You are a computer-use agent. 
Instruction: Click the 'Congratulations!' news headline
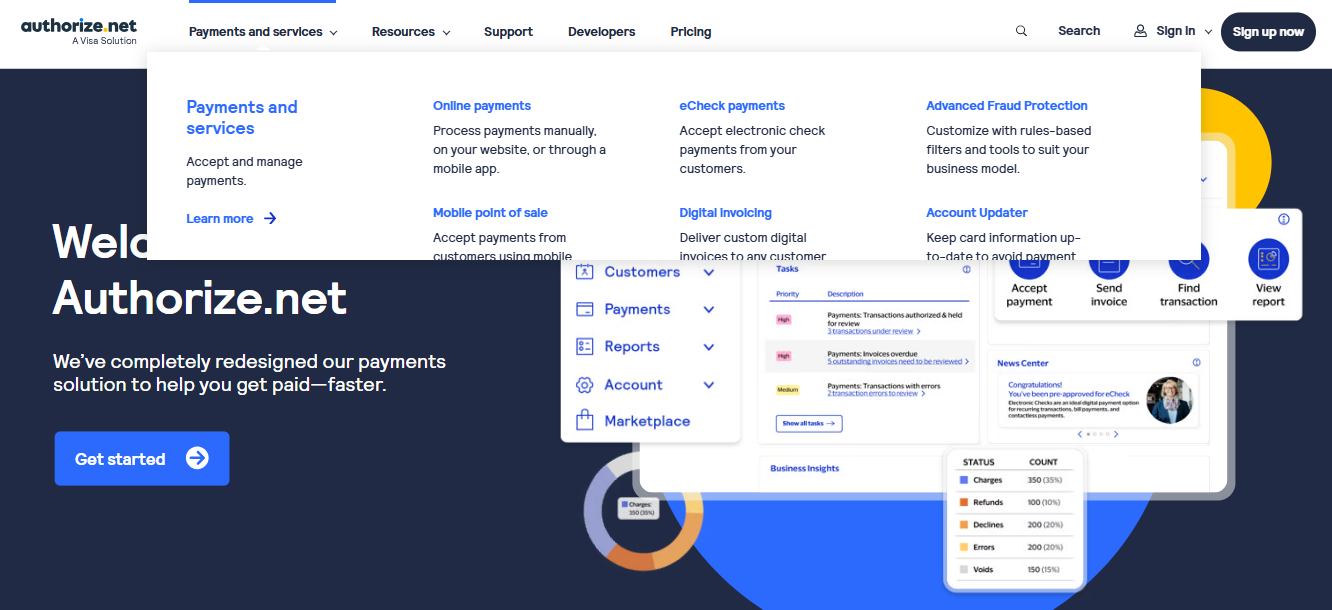click(1035, 385)
